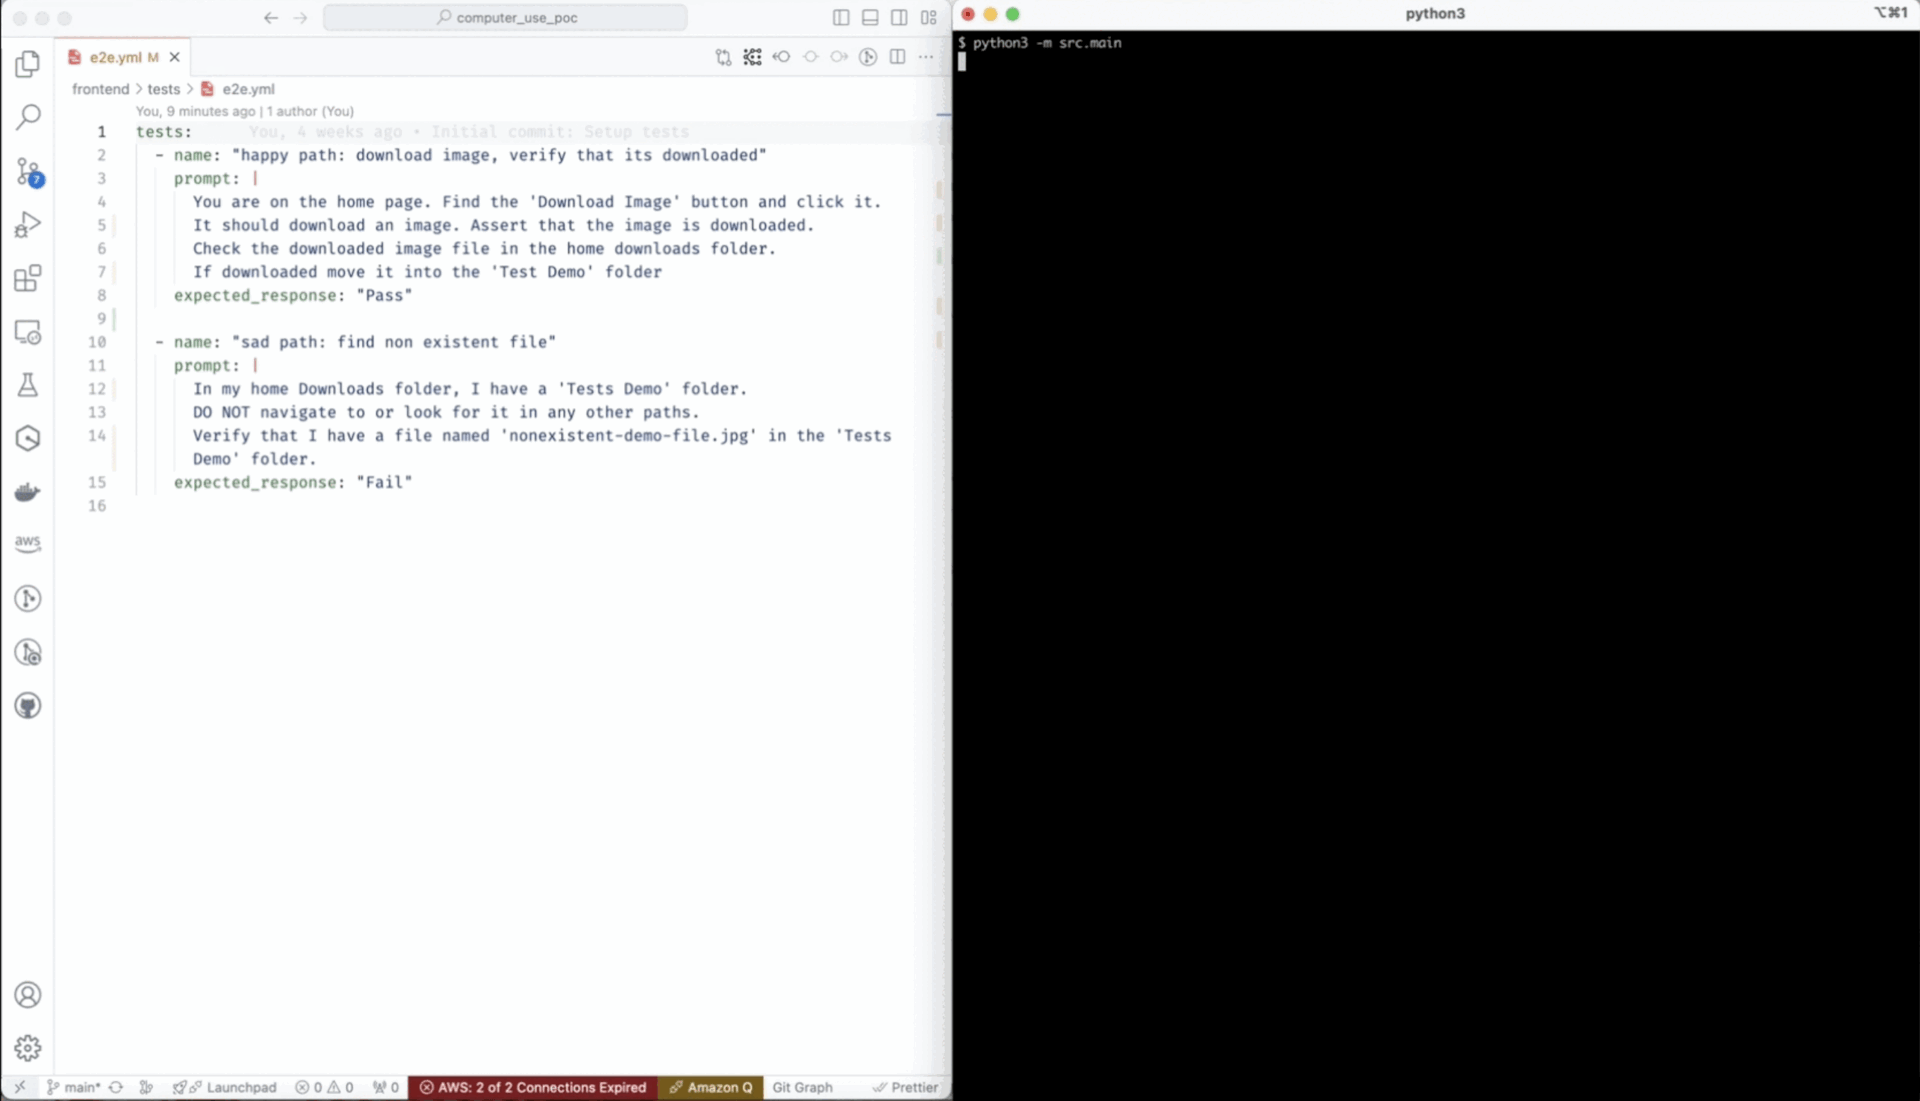Viewport: 1920px width, 1101px height.
Task: Toggle the primary side bar layout button
Action: (841, 18)
